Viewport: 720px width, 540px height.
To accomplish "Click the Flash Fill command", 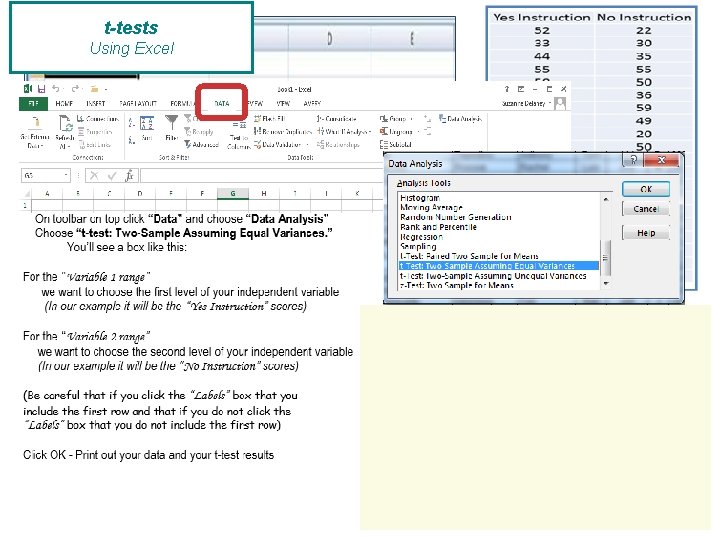I will (x=270, y=119).
